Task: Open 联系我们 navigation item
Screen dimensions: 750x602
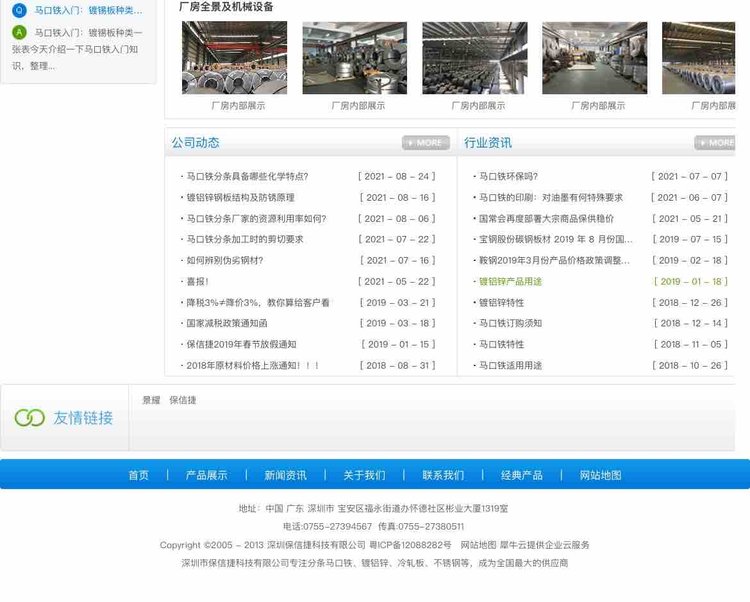Action: (443, 475)
